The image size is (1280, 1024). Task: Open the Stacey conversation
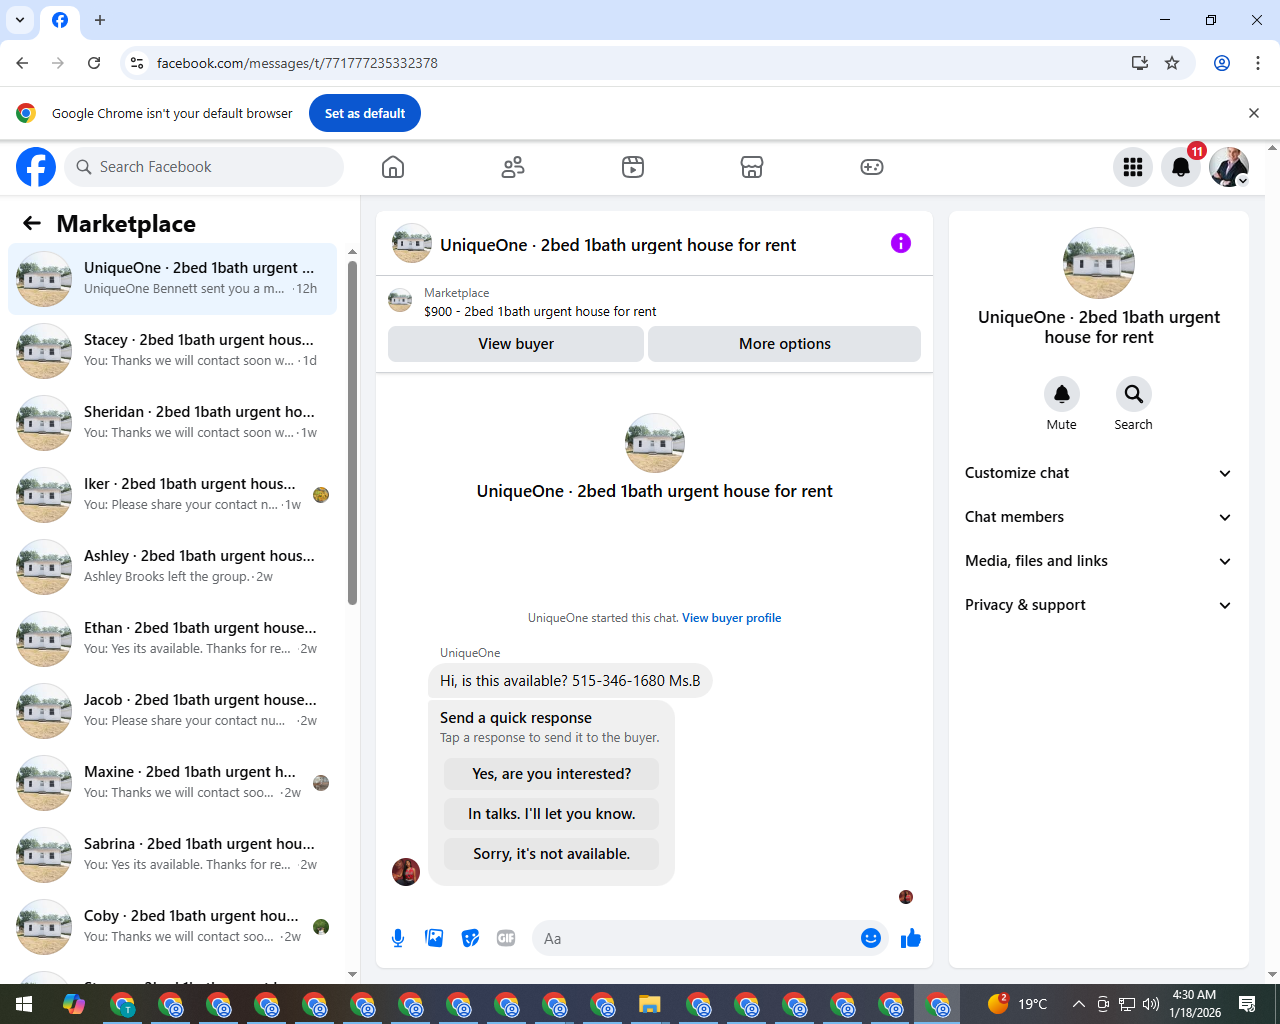click(172, 350)
